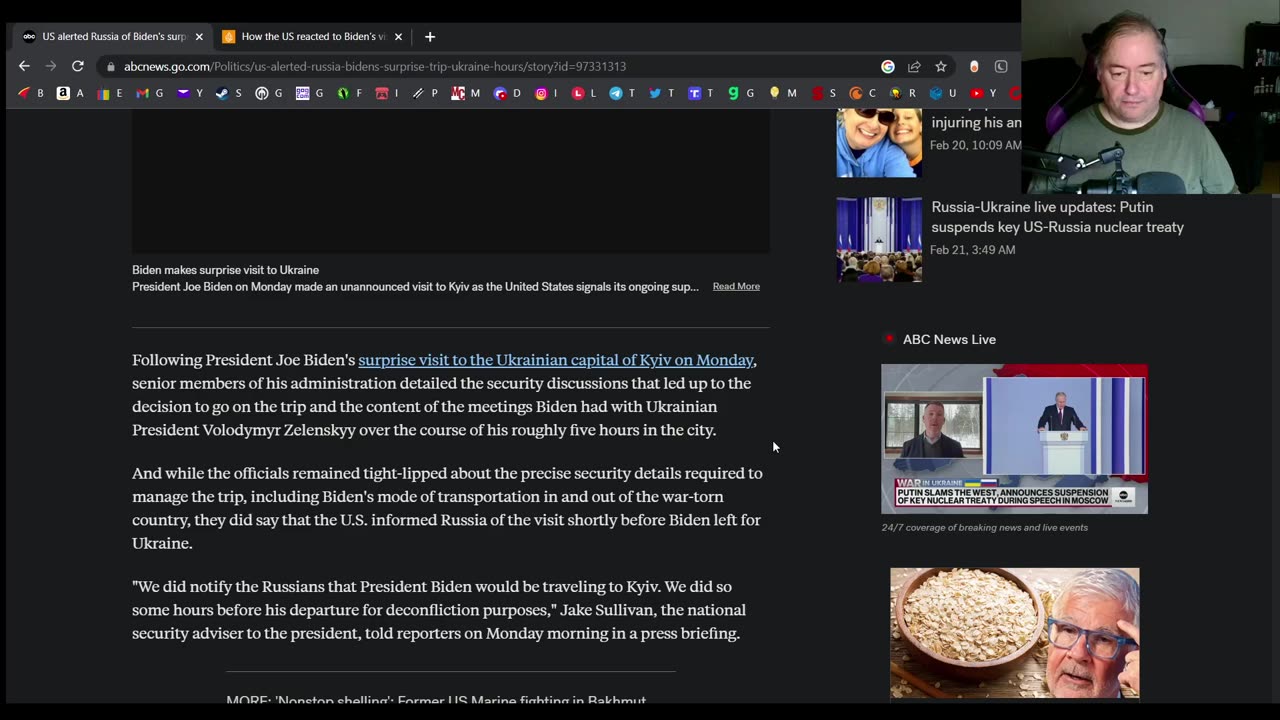
Task: Play the ABC News Live video
Action: (x=1014, y=439)
